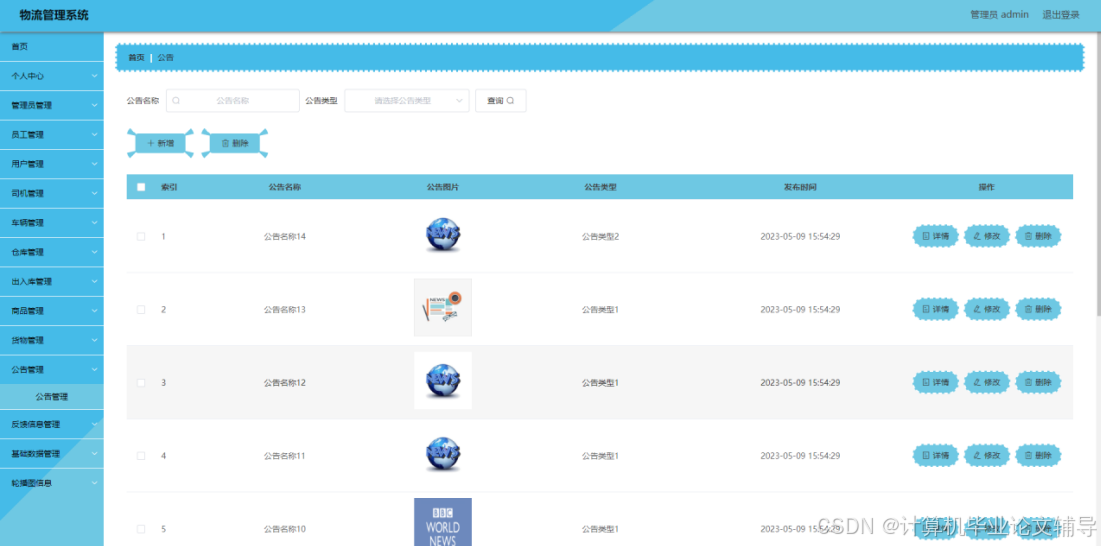1101x546 pixels.
Task: Collapse the 公告管理 parent menu
Action: click(51, 369)
